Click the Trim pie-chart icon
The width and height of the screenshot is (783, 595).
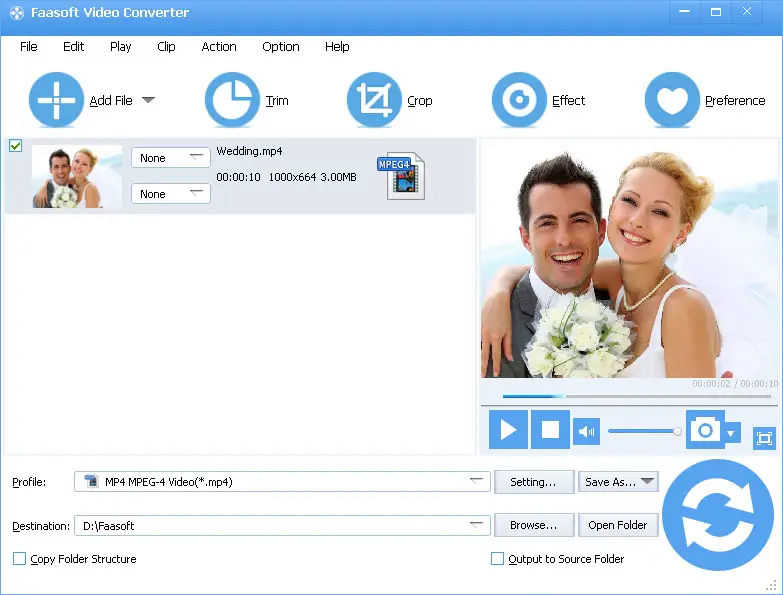232,100
